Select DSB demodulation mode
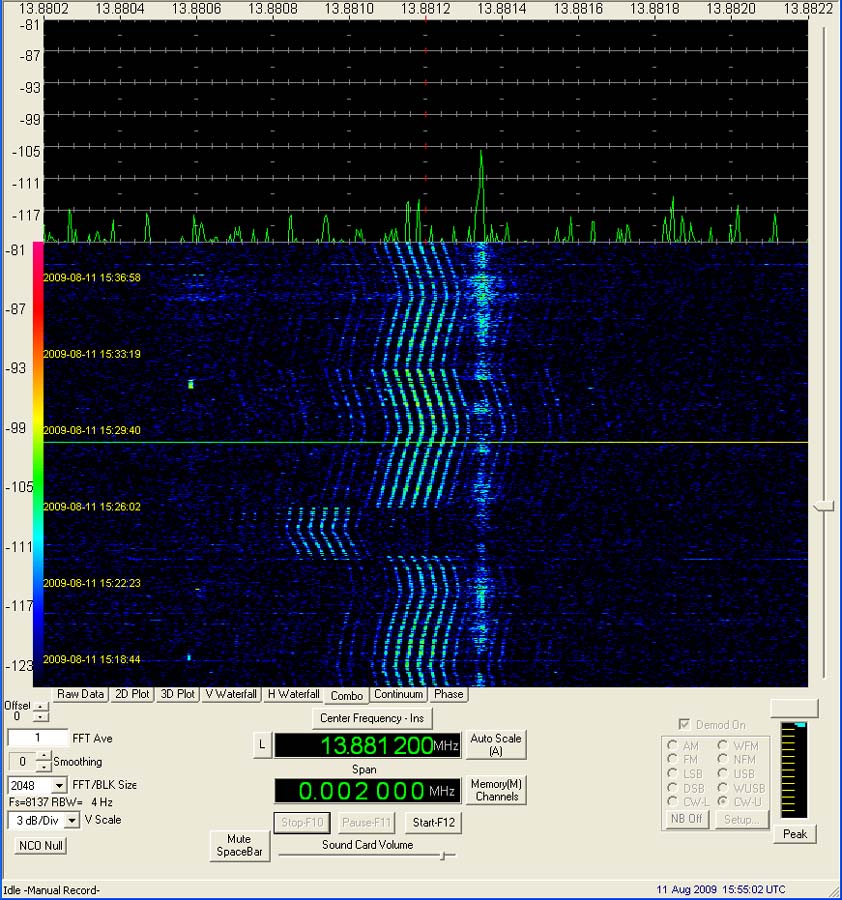 tap(672, 788)
